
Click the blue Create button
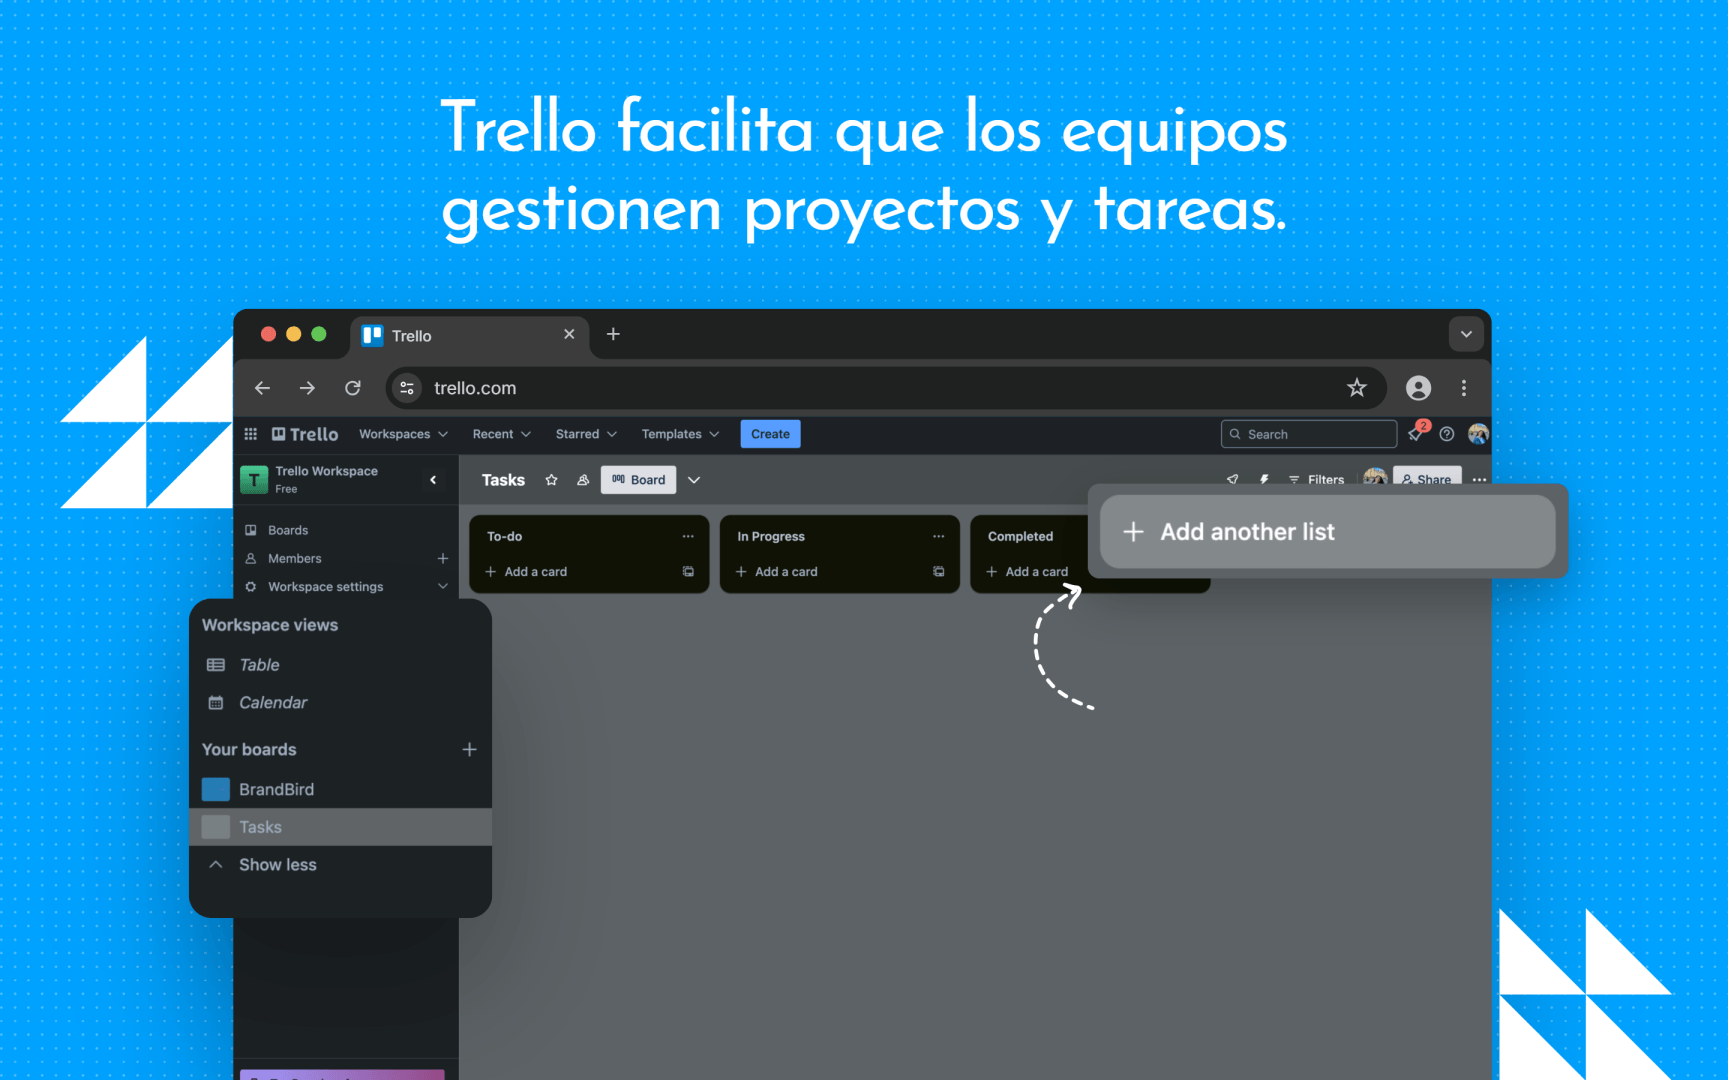click(x=770, y=434)
